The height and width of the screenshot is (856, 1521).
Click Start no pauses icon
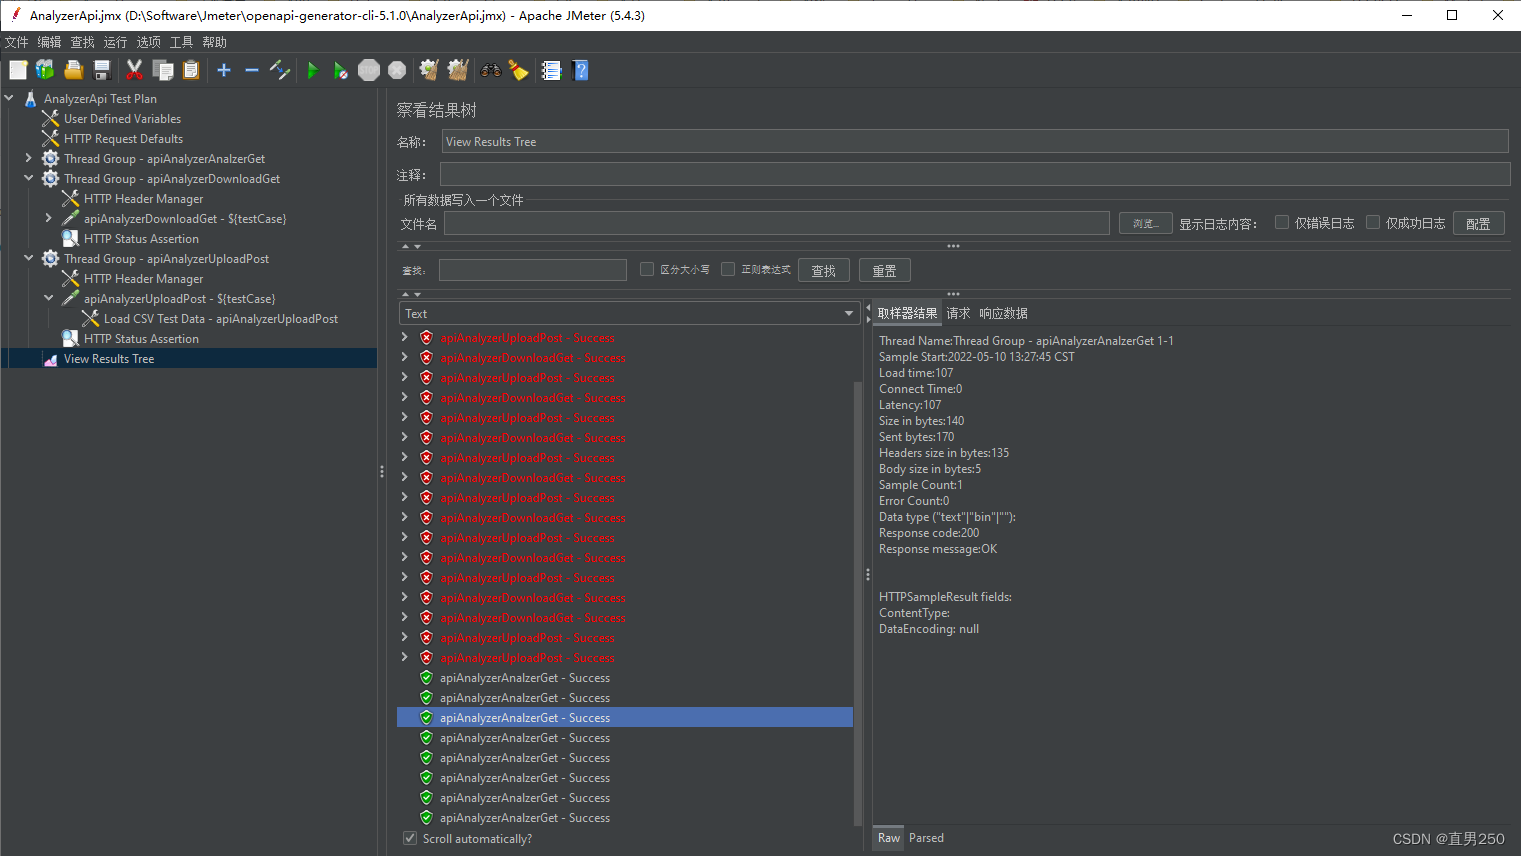pos(341,70)
